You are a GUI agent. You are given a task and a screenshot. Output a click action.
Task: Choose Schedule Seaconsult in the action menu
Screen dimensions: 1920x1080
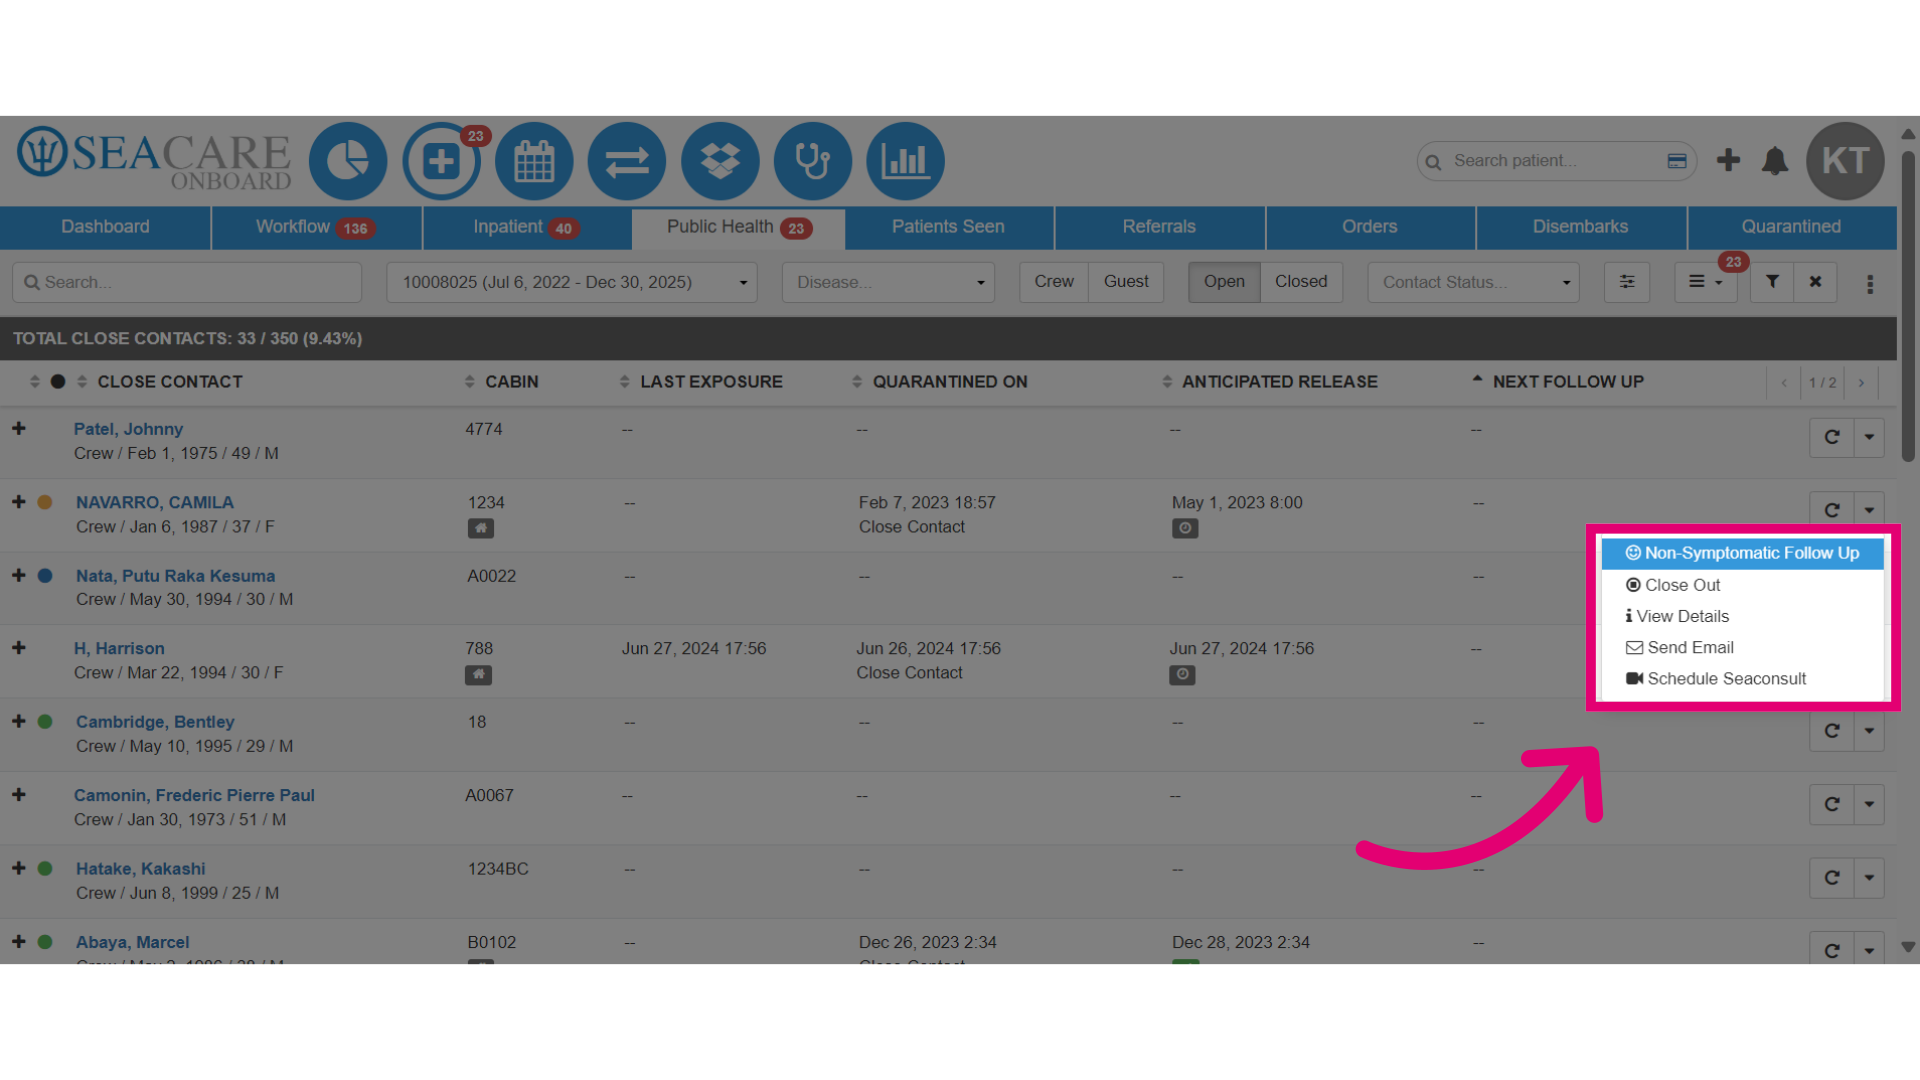(x=1742, y=678)
